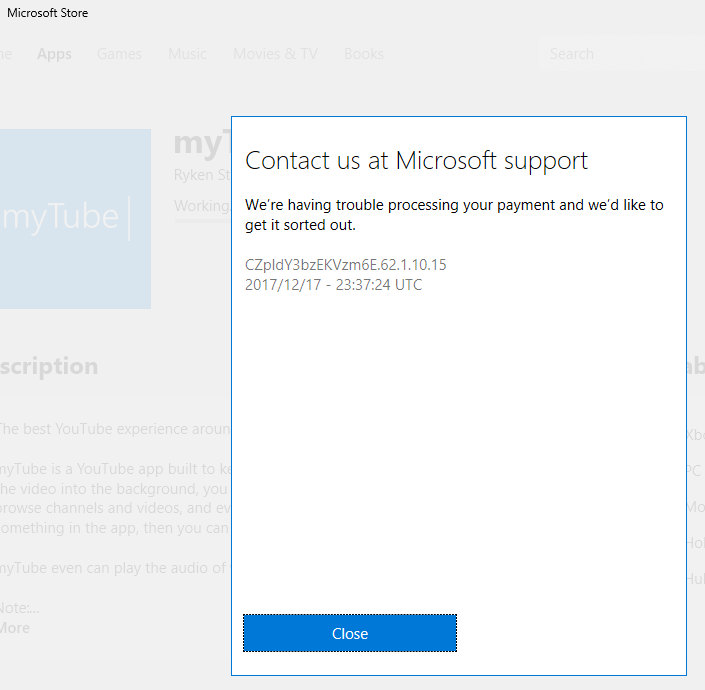Click the 'trouble processing your payment' message
705x690 pixels.
coord(454,214)
